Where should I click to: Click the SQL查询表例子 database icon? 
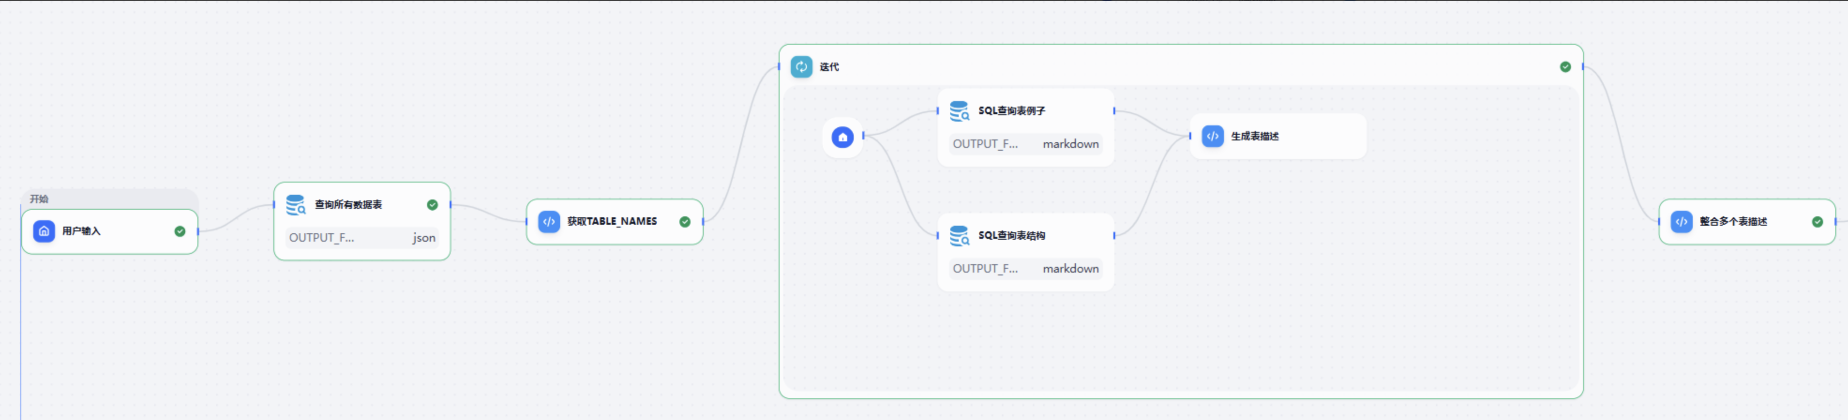(x=960, y=111)
